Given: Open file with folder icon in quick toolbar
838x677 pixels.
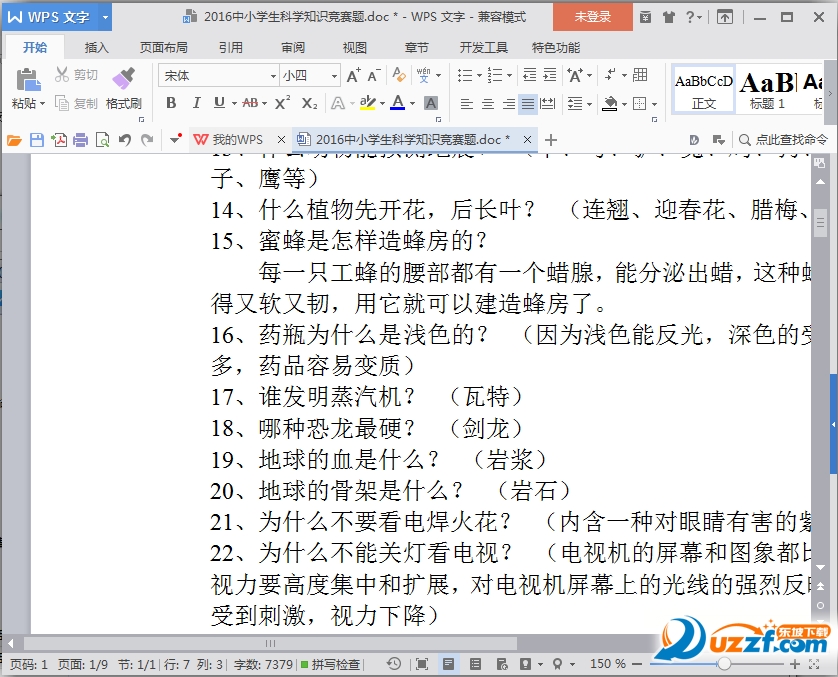Looking at the screenshot, I should coord(14,140).
